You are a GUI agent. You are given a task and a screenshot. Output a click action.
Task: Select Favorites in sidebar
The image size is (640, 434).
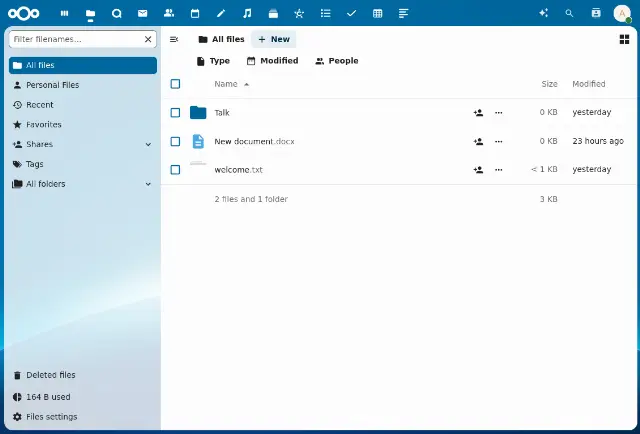tap(83, 125)
